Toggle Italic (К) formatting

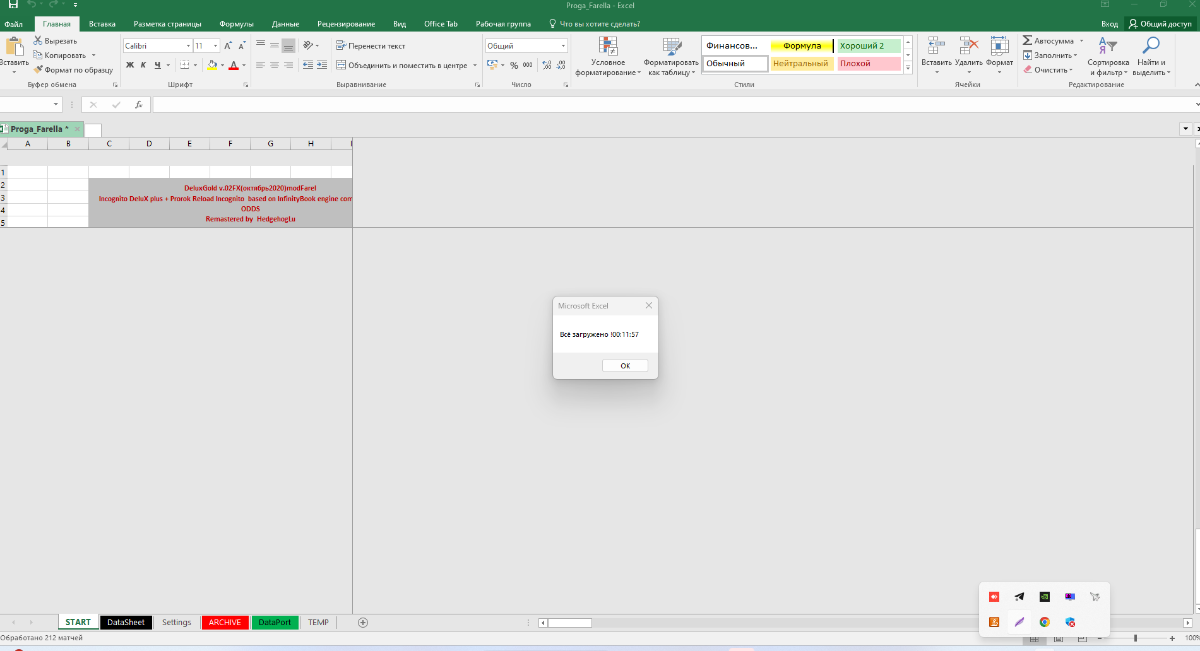[x=143, y=65]
